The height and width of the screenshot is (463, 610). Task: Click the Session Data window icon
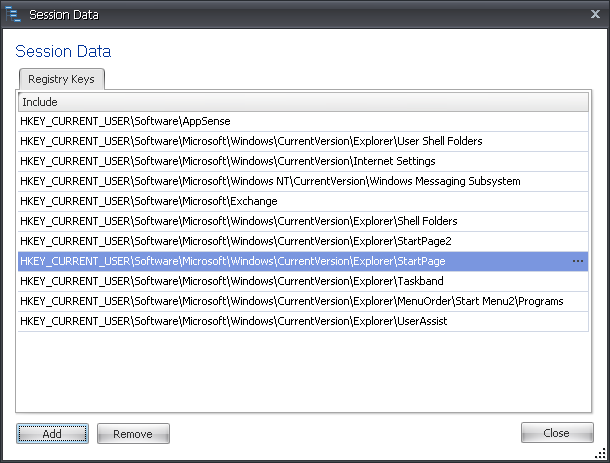[13, 14]
